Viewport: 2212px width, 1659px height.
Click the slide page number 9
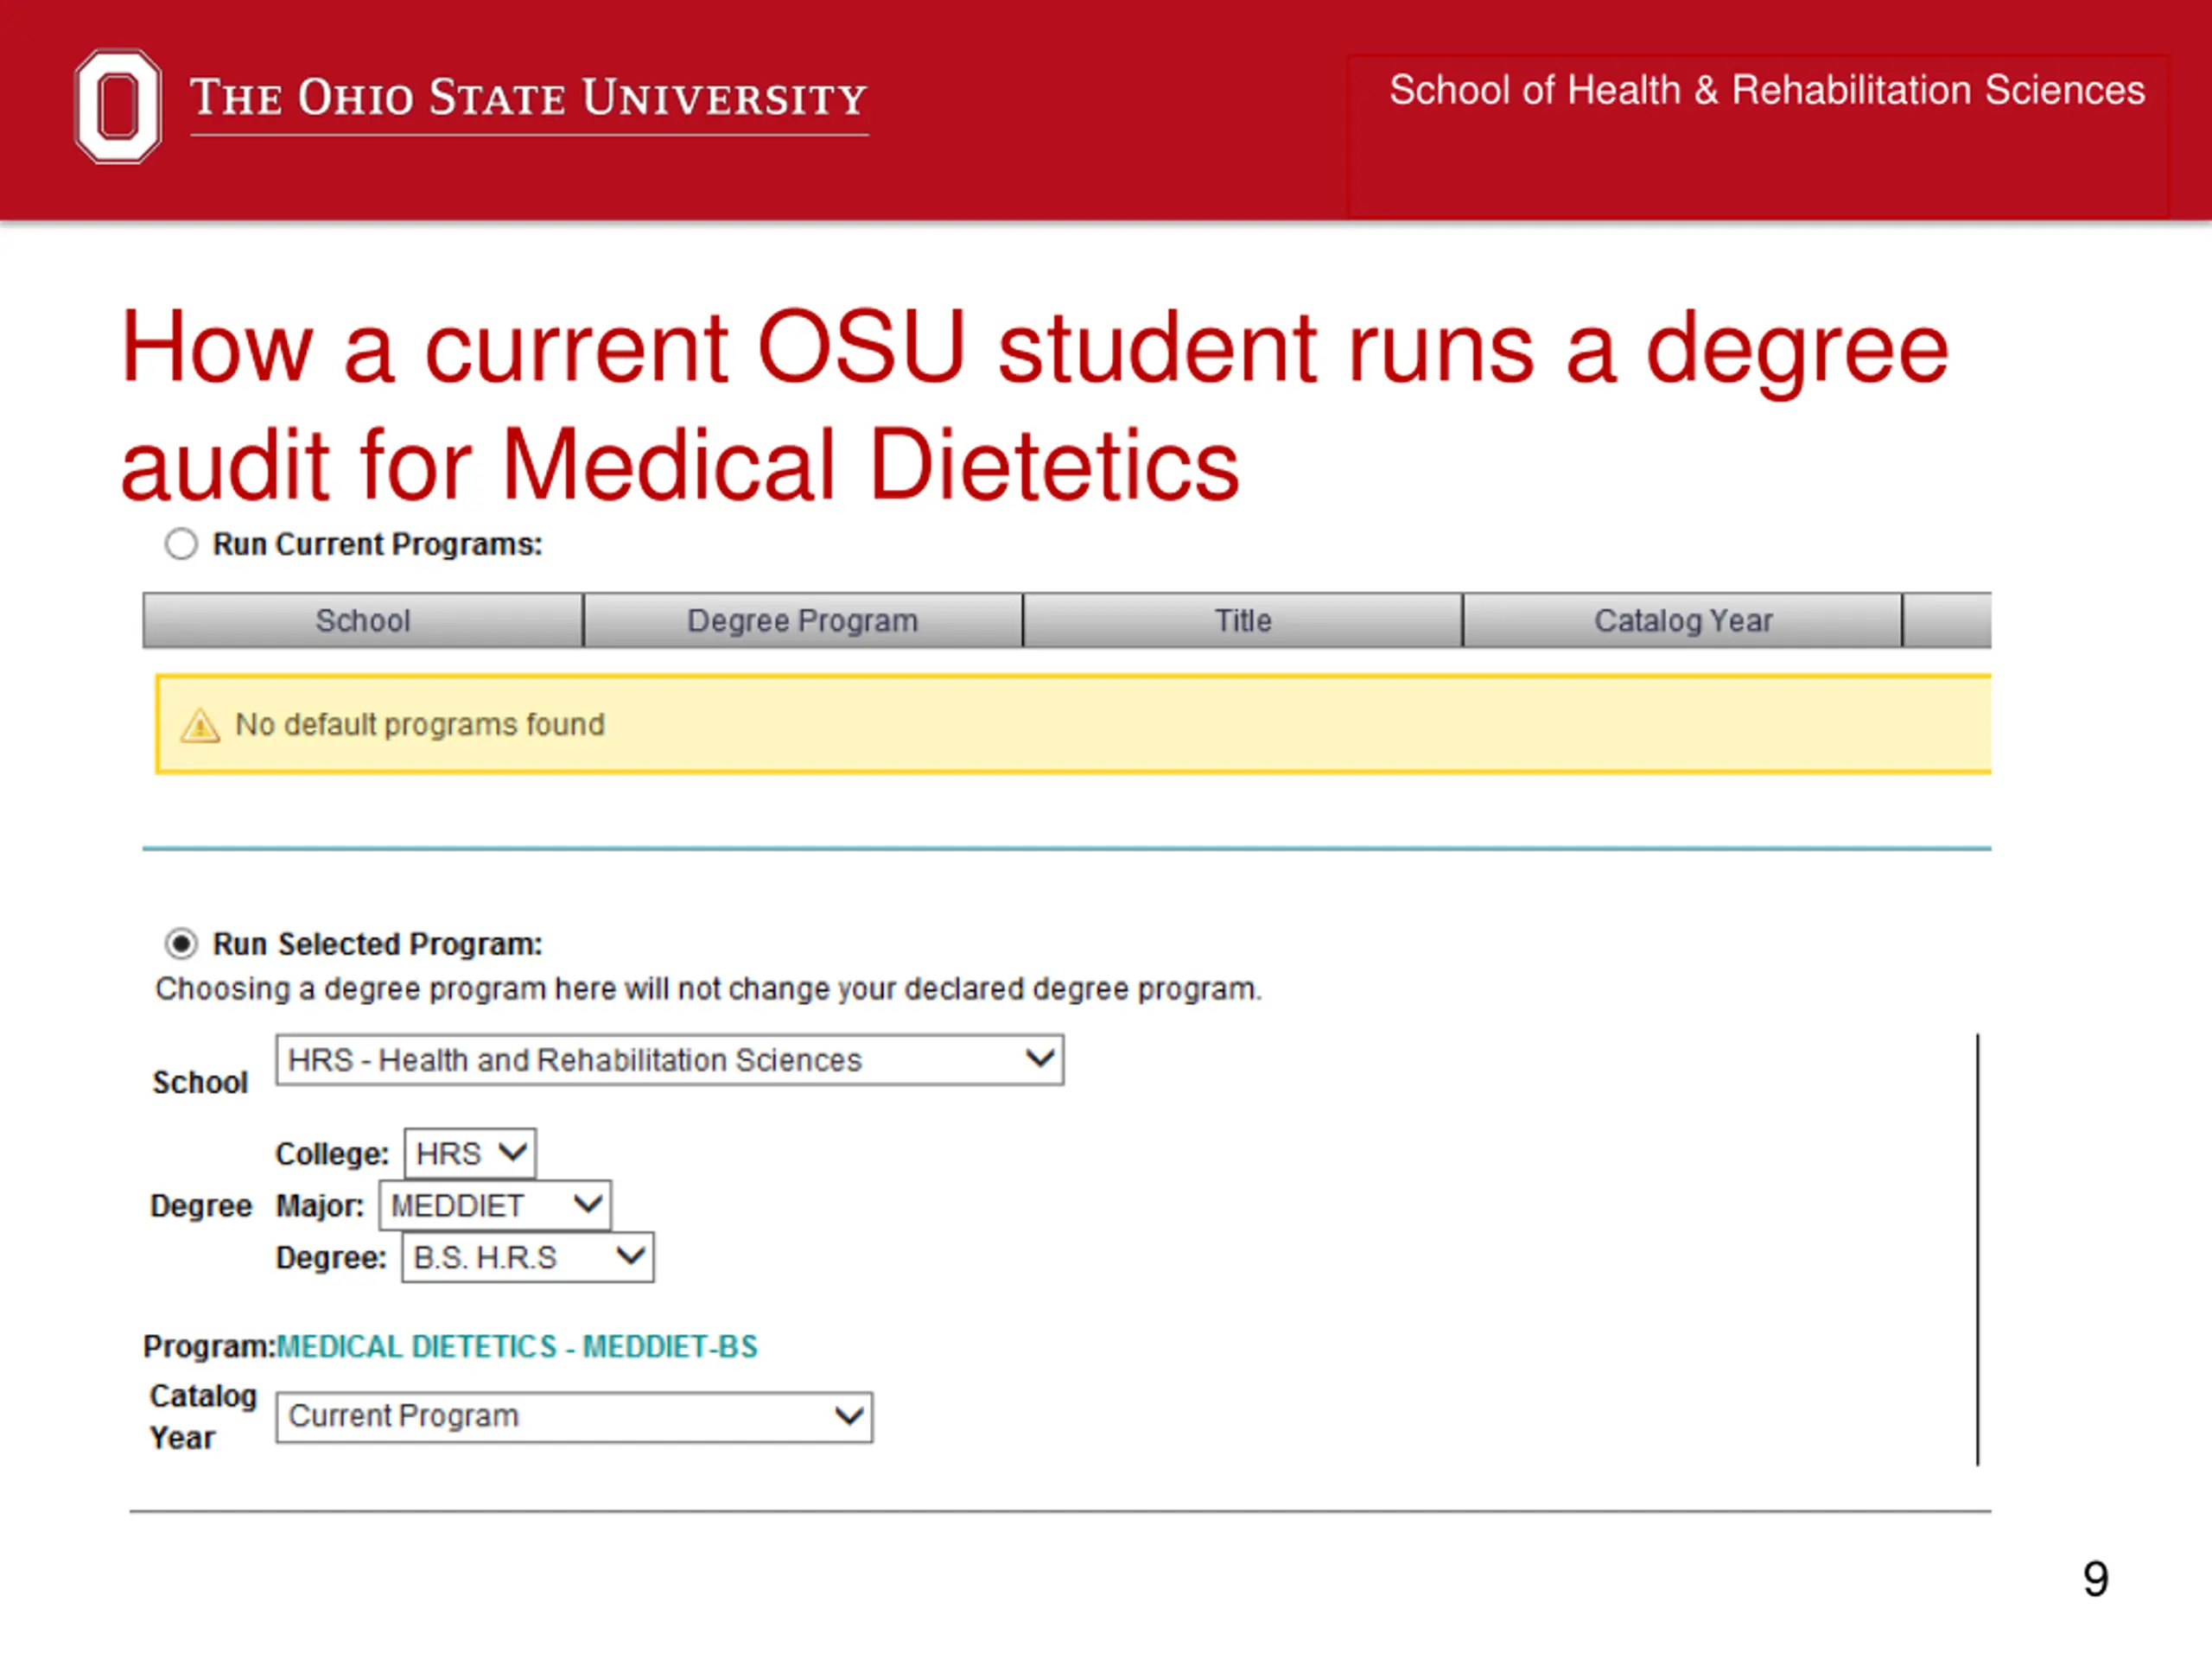tap(2096, 1580)
